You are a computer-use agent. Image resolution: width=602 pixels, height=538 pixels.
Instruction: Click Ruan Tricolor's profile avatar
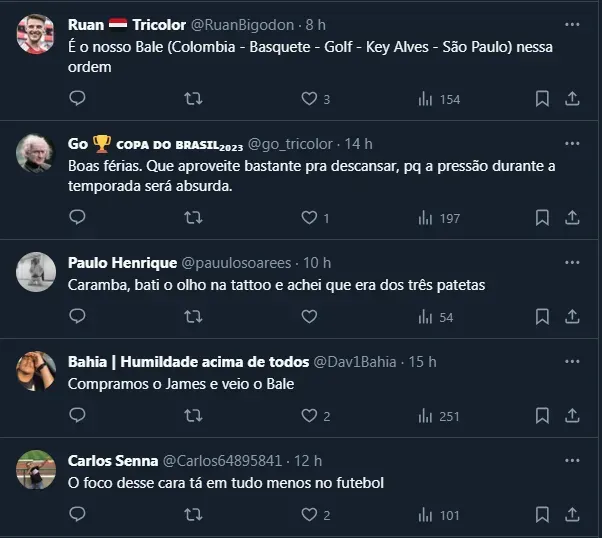(36, 35)
